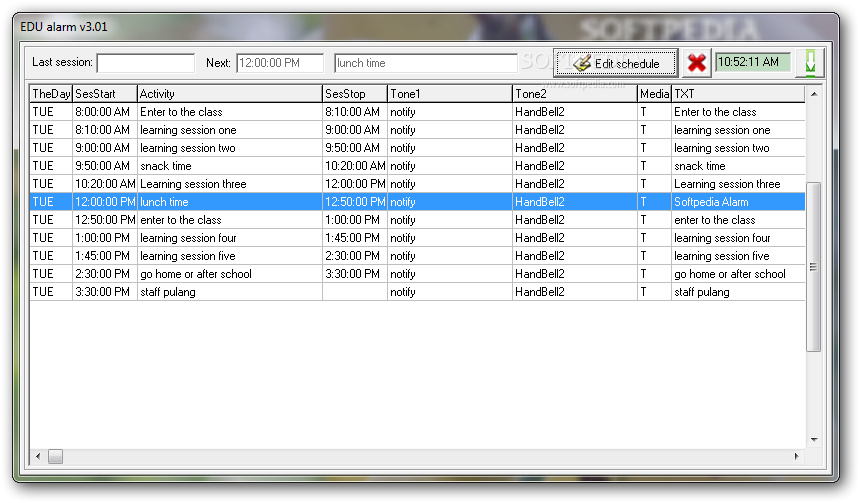Click the horizontal scrollbar left arrow
Viewport: 860px width, 503px height.
tap(38, 456)
